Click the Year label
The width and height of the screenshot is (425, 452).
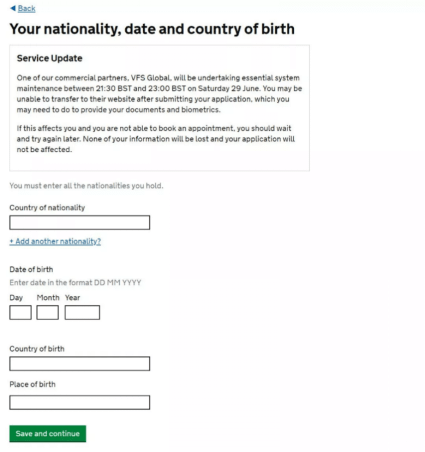coord(72,297)
